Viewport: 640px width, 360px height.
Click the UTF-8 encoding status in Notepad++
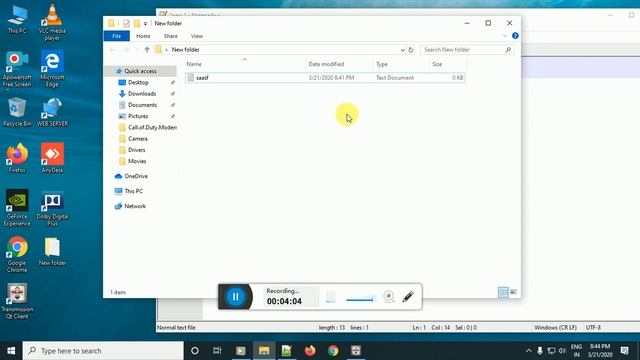(x=593, y=327)
